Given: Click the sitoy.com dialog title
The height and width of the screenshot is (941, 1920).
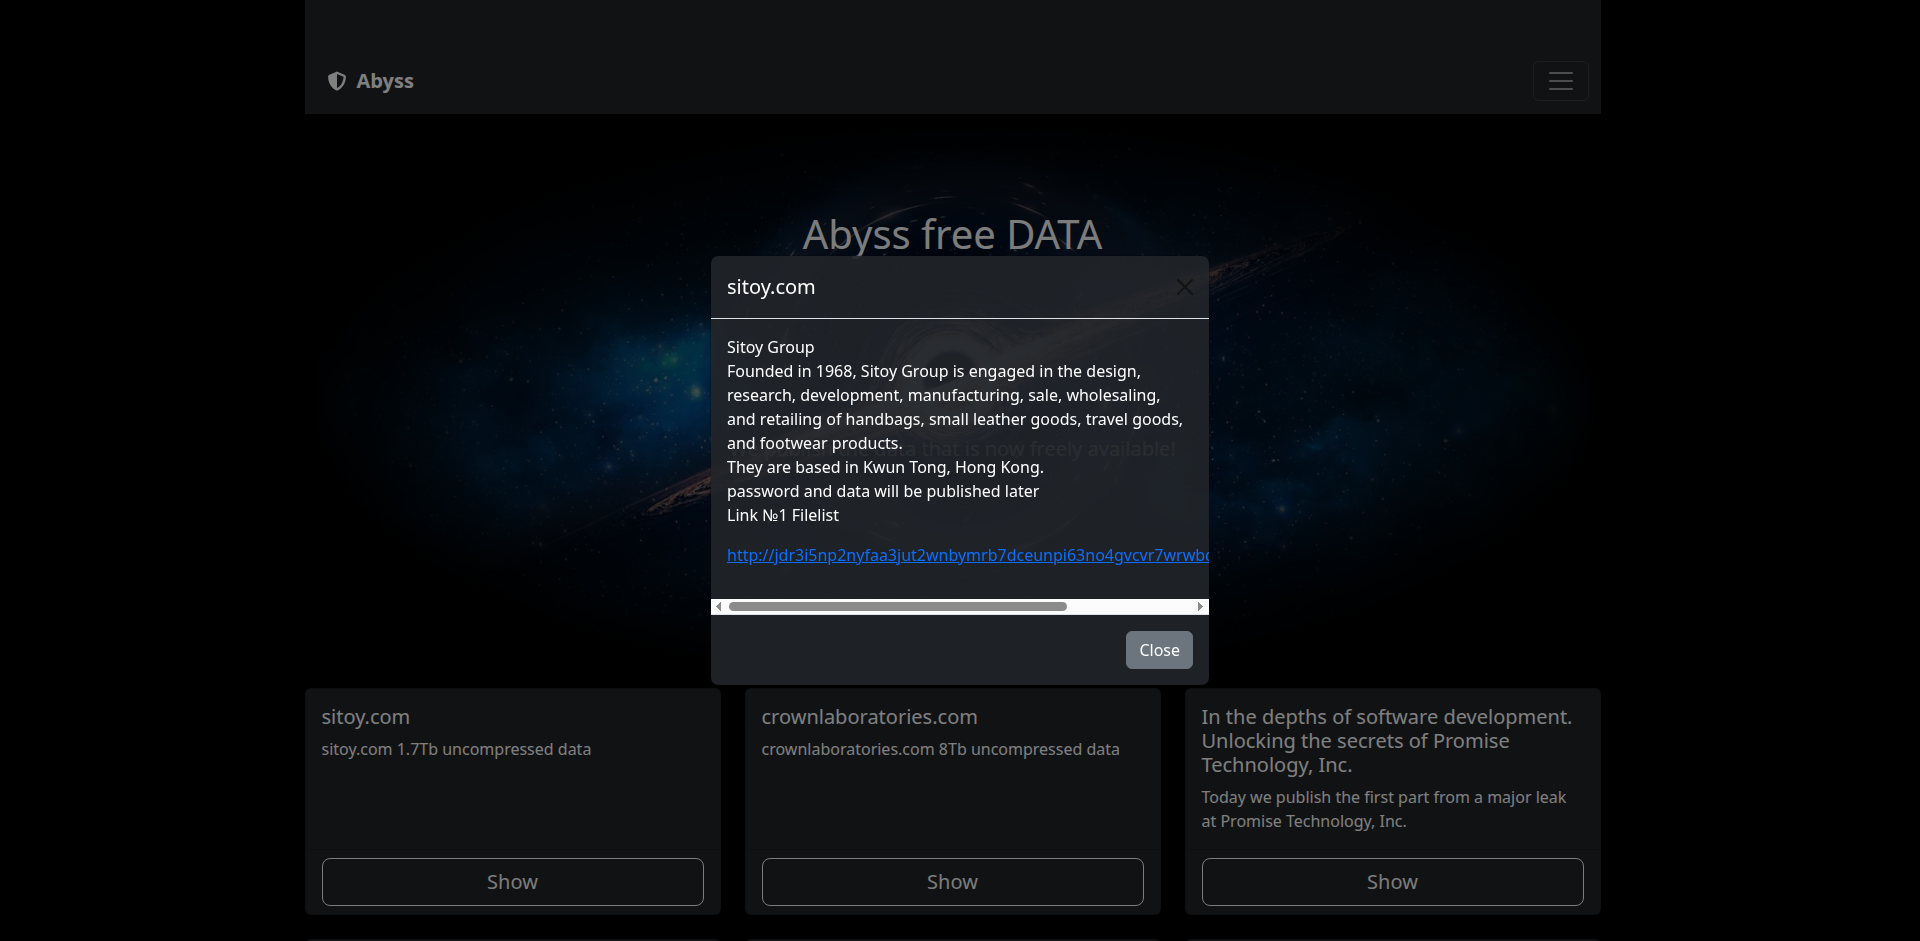Looking at the screenshot, I should point(771,287).
